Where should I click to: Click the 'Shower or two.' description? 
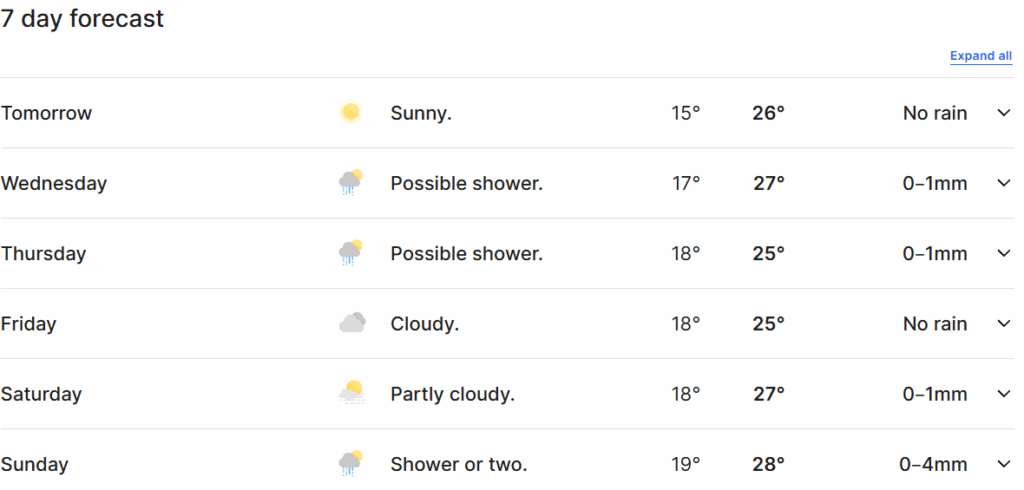tap(458, 464)
